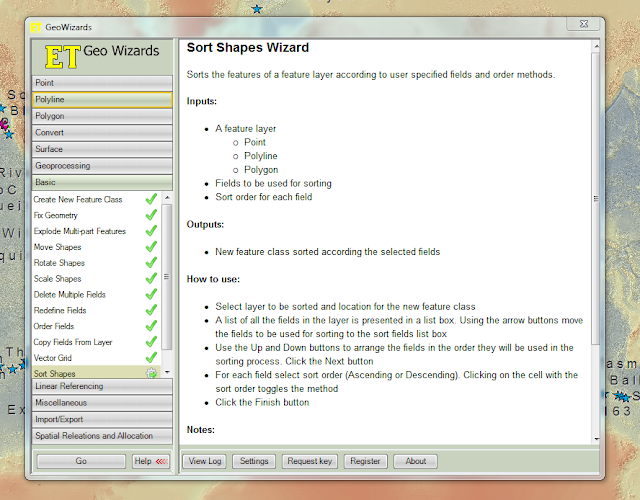
Task: Click the Help button
Action: point(151,461)
